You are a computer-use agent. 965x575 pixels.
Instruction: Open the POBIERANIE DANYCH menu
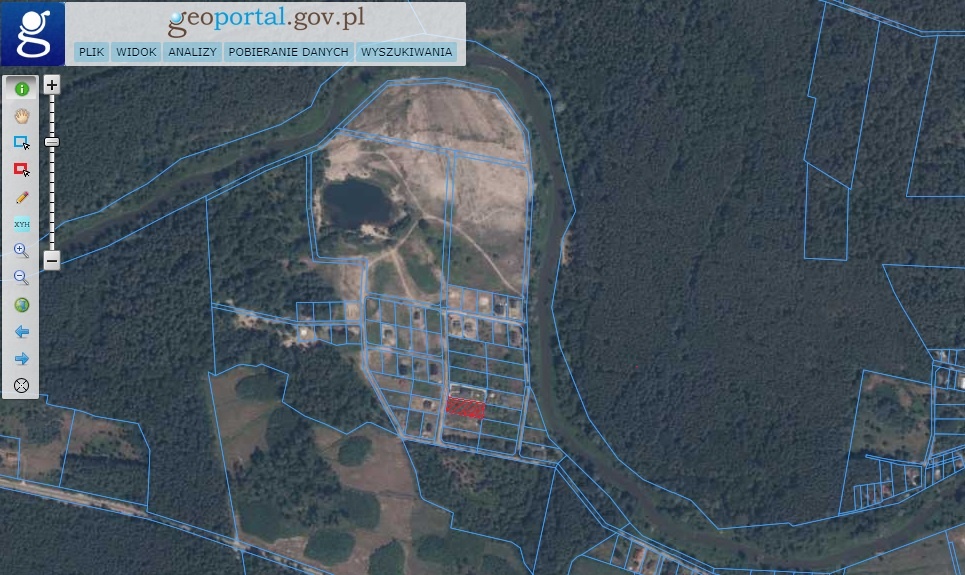[289, 52]
